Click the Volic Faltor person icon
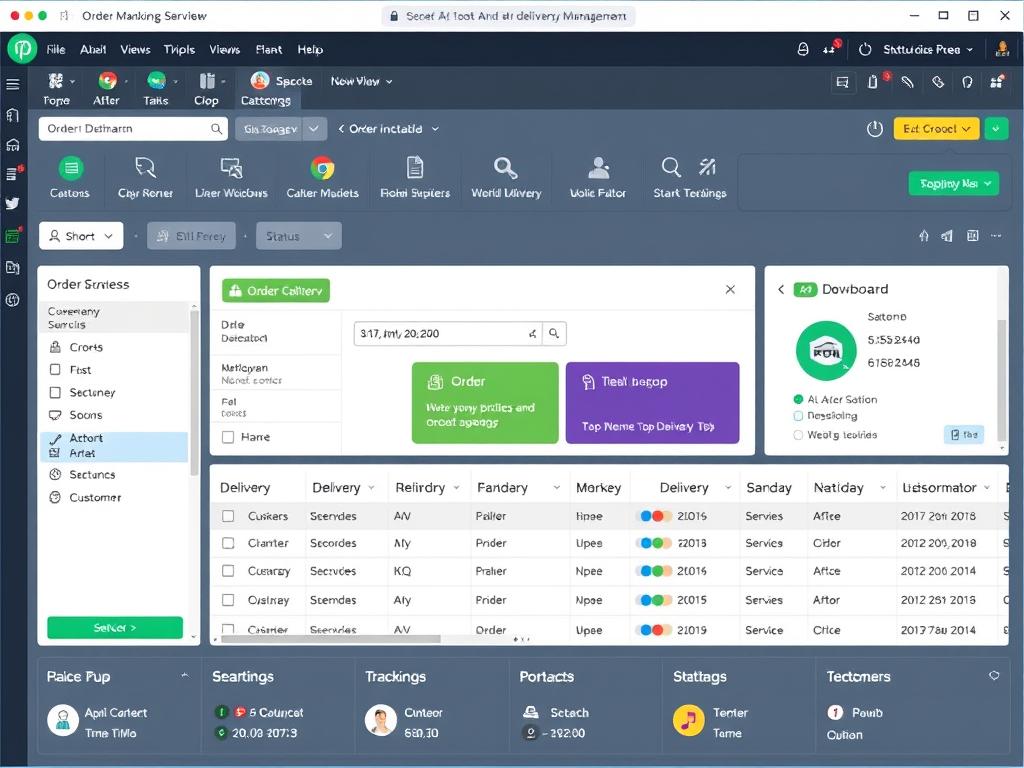1024x768 pixels. click(x=598, y=168)
